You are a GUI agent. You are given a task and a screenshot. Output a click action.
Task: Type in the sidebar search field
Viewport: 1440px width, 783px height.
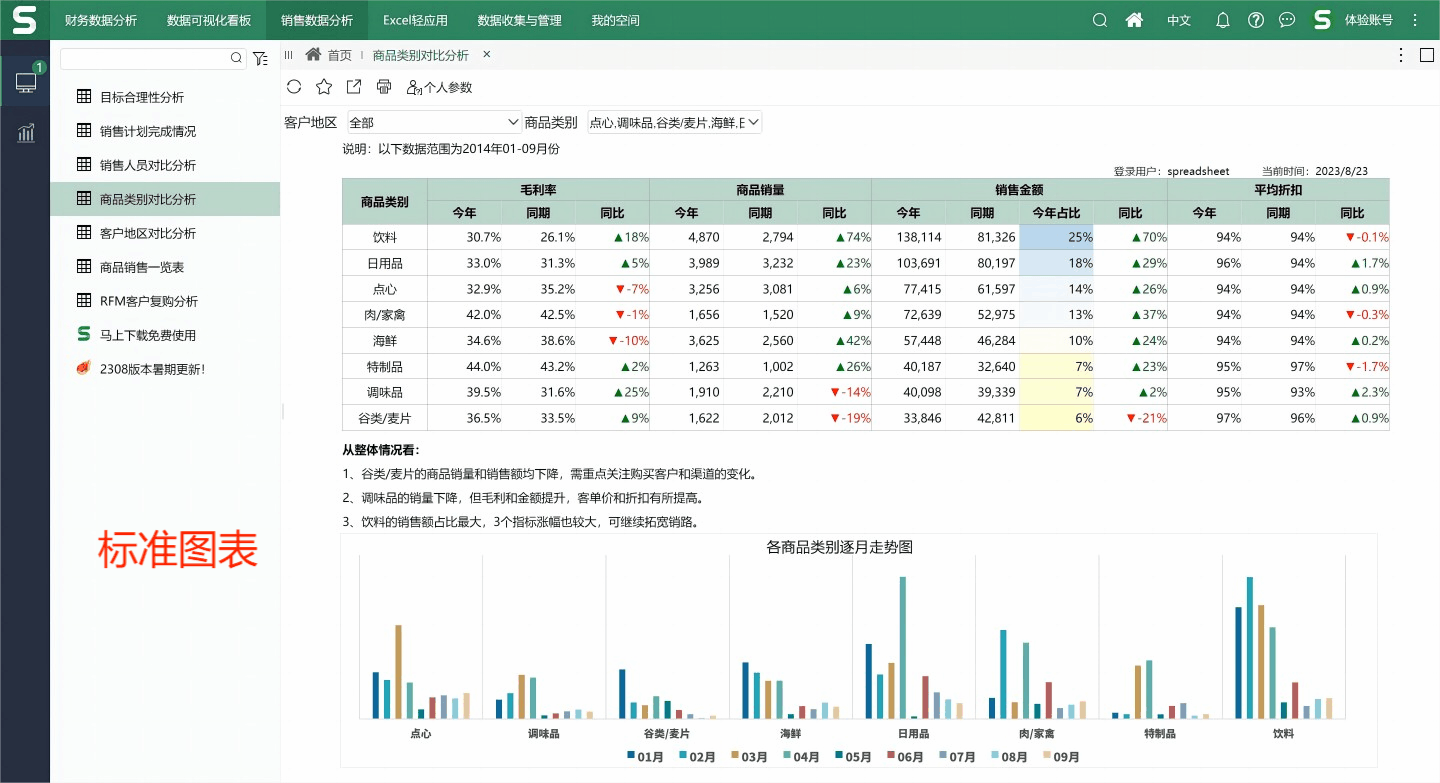(145, 59)
